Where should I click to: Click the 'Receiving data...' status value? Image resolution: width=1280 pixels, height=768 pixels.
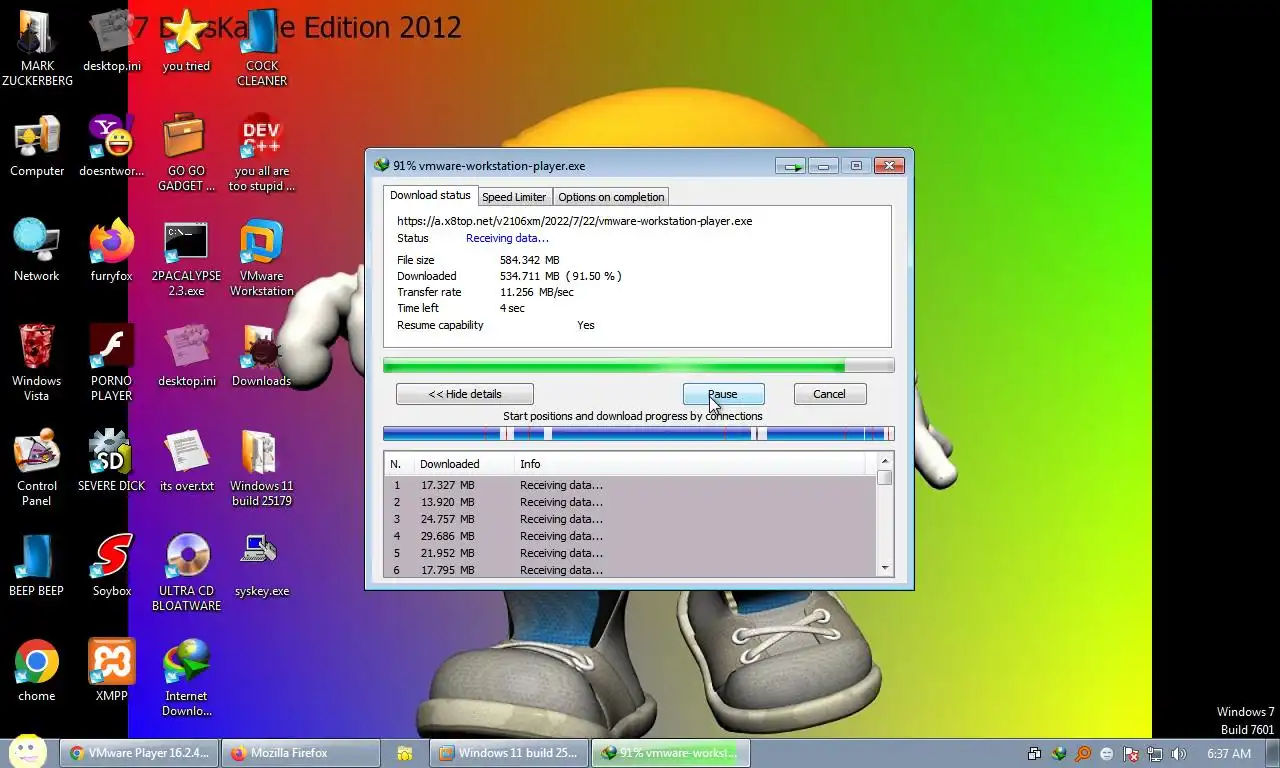coord(507,238)
